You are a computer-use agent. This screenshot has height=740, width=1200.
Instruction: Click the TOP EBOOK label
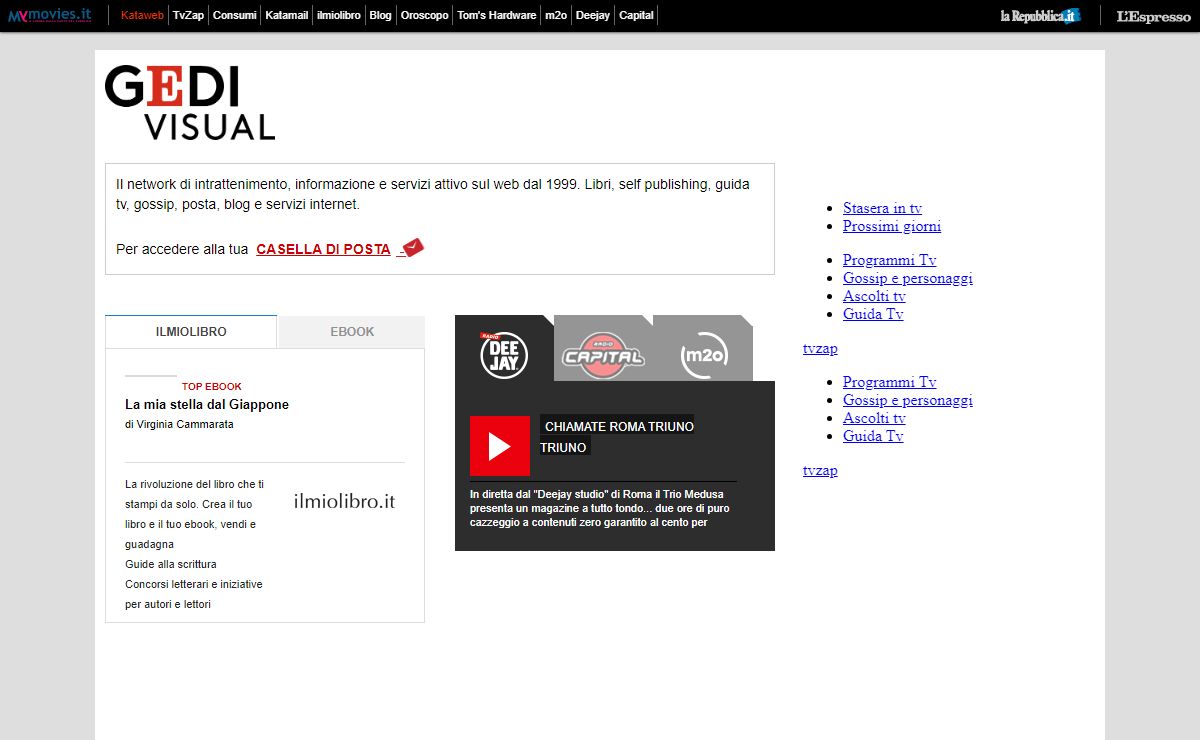pos(212,386)
